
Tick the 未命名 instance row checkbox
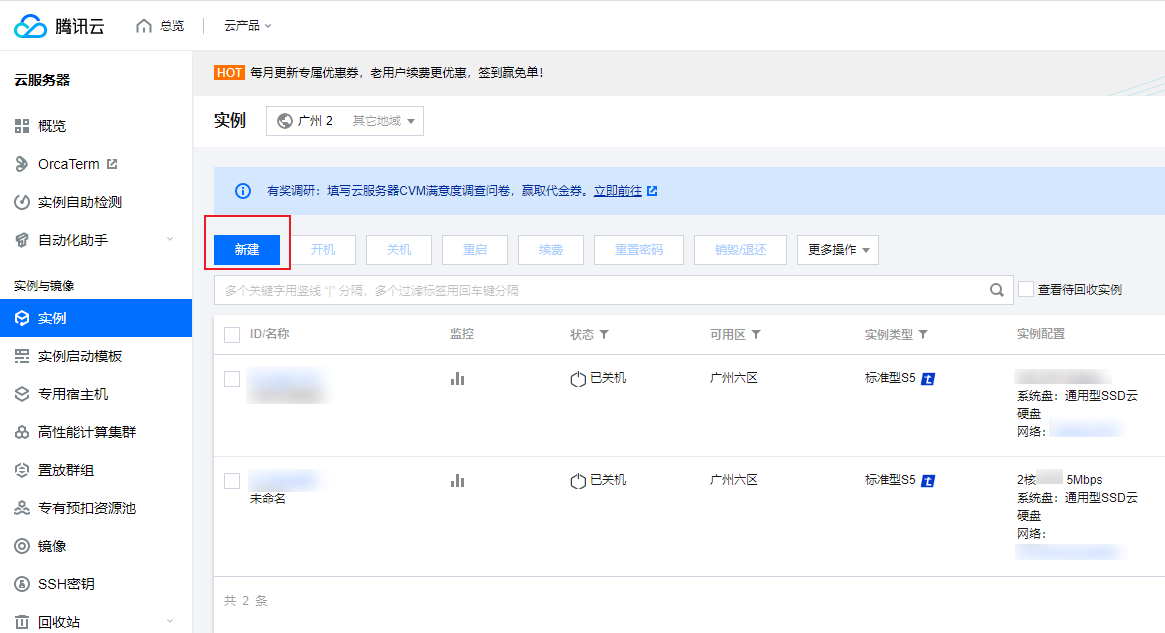pos(232,481)
